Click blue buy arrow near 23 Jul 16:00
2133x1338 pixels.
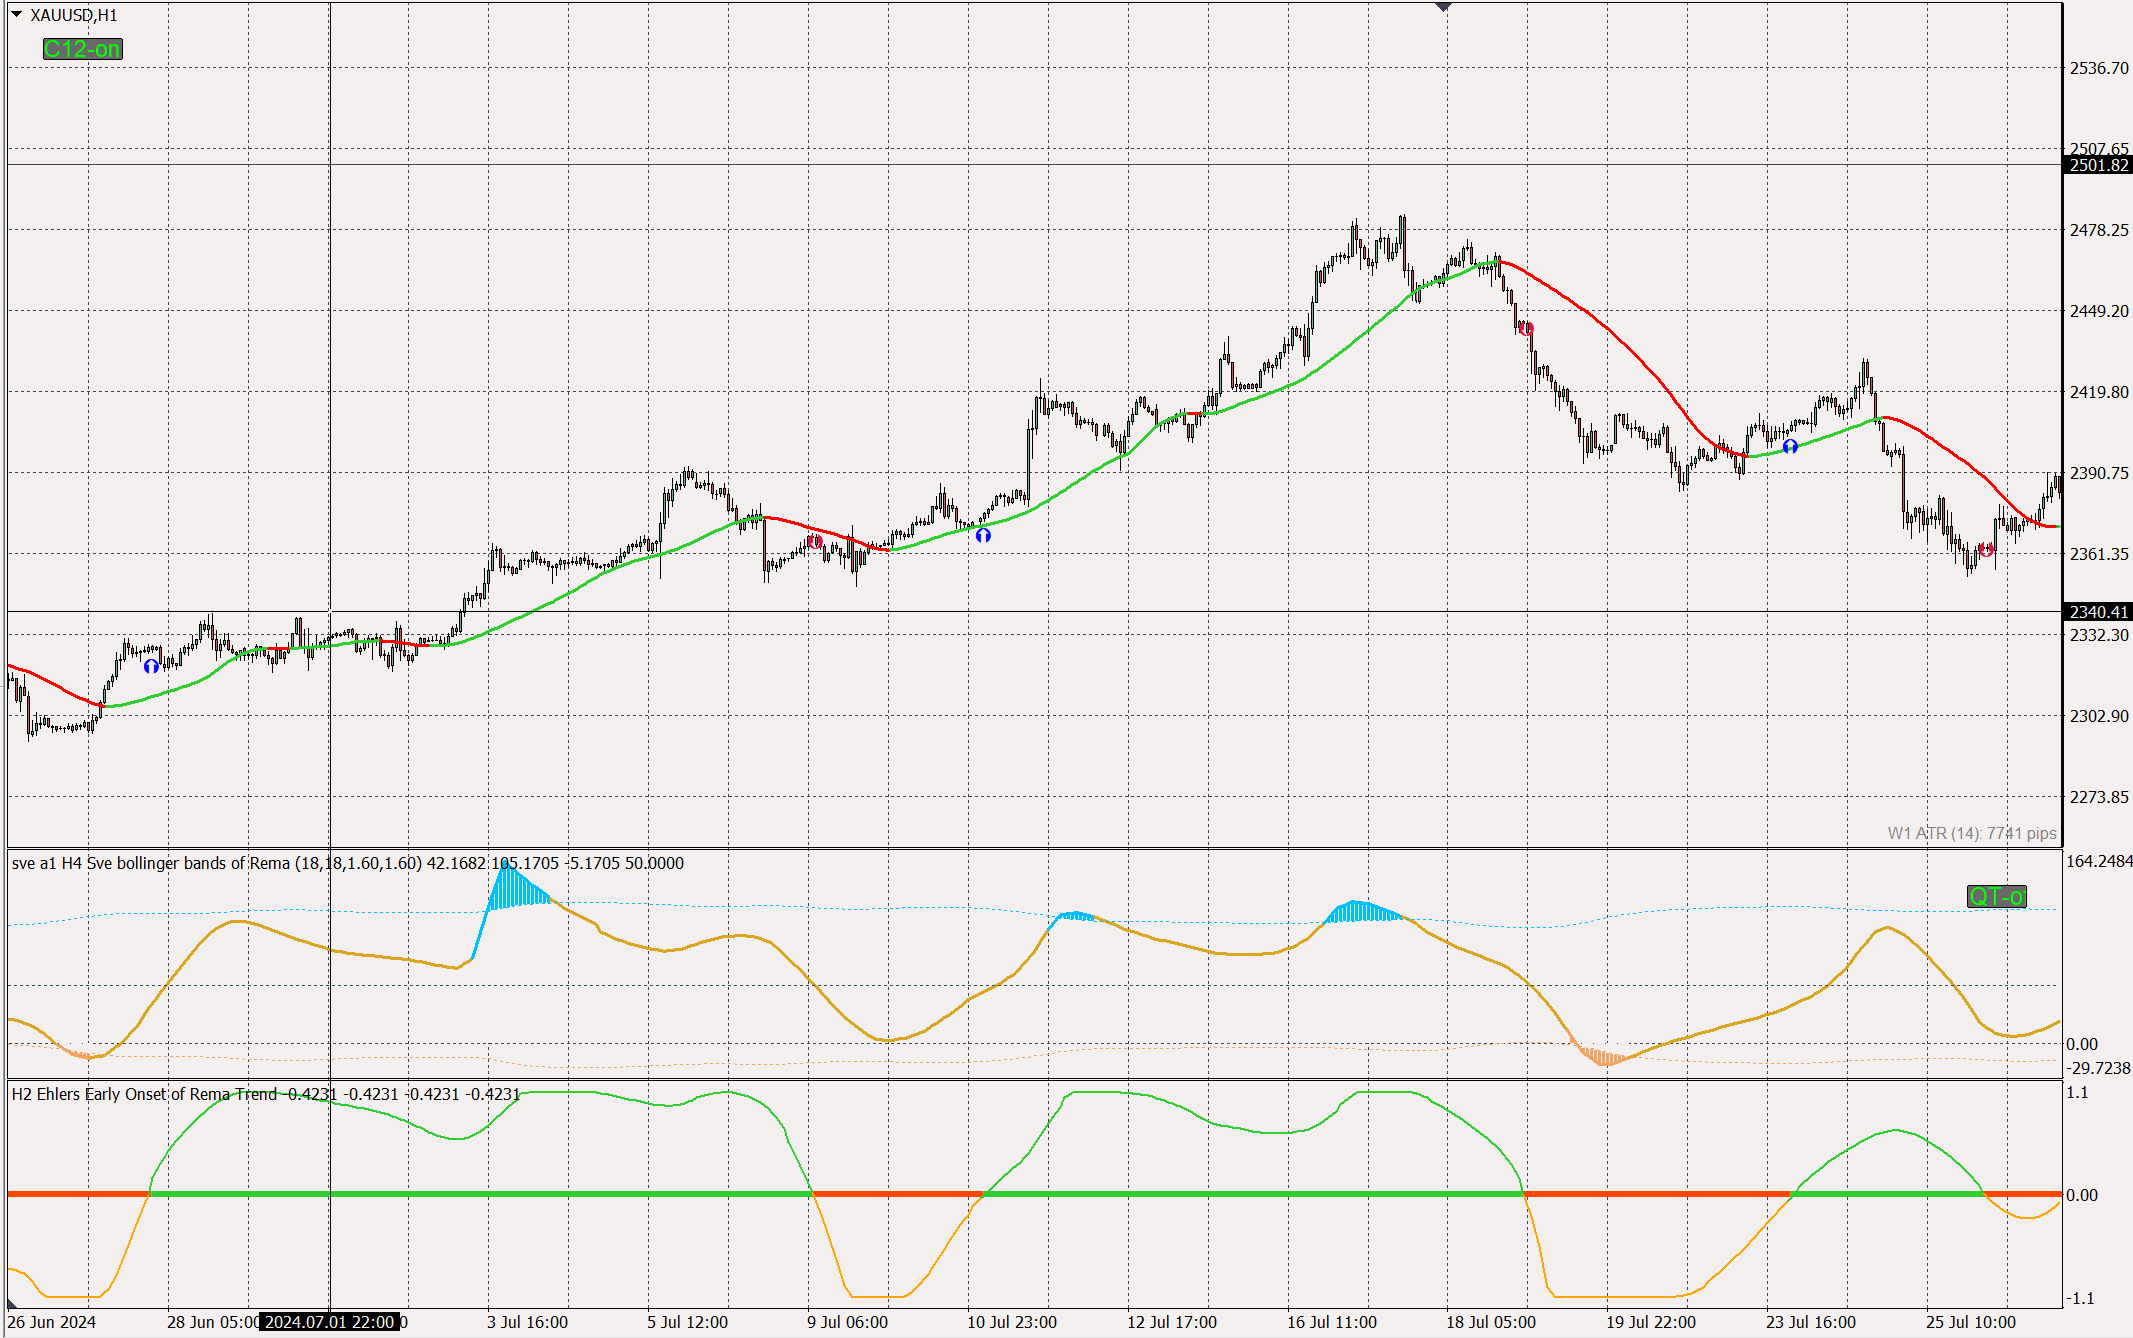(x=1790, y=446)
